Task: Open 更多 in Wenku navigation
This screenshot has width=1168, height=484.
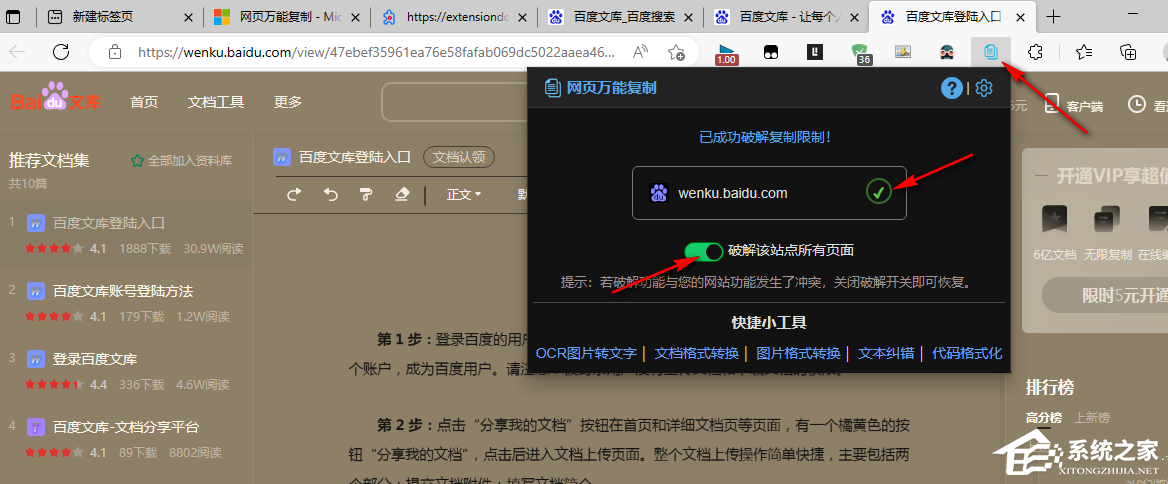Action: tap(288, 102)
